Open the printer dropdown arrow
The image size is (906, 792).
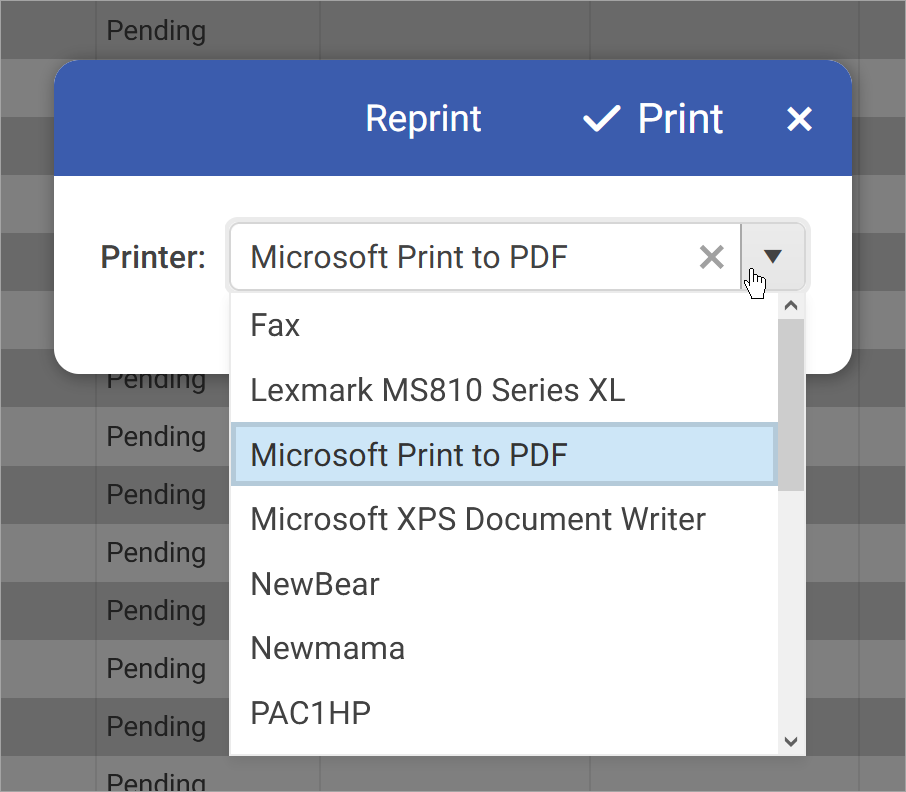tap(773, 257)
